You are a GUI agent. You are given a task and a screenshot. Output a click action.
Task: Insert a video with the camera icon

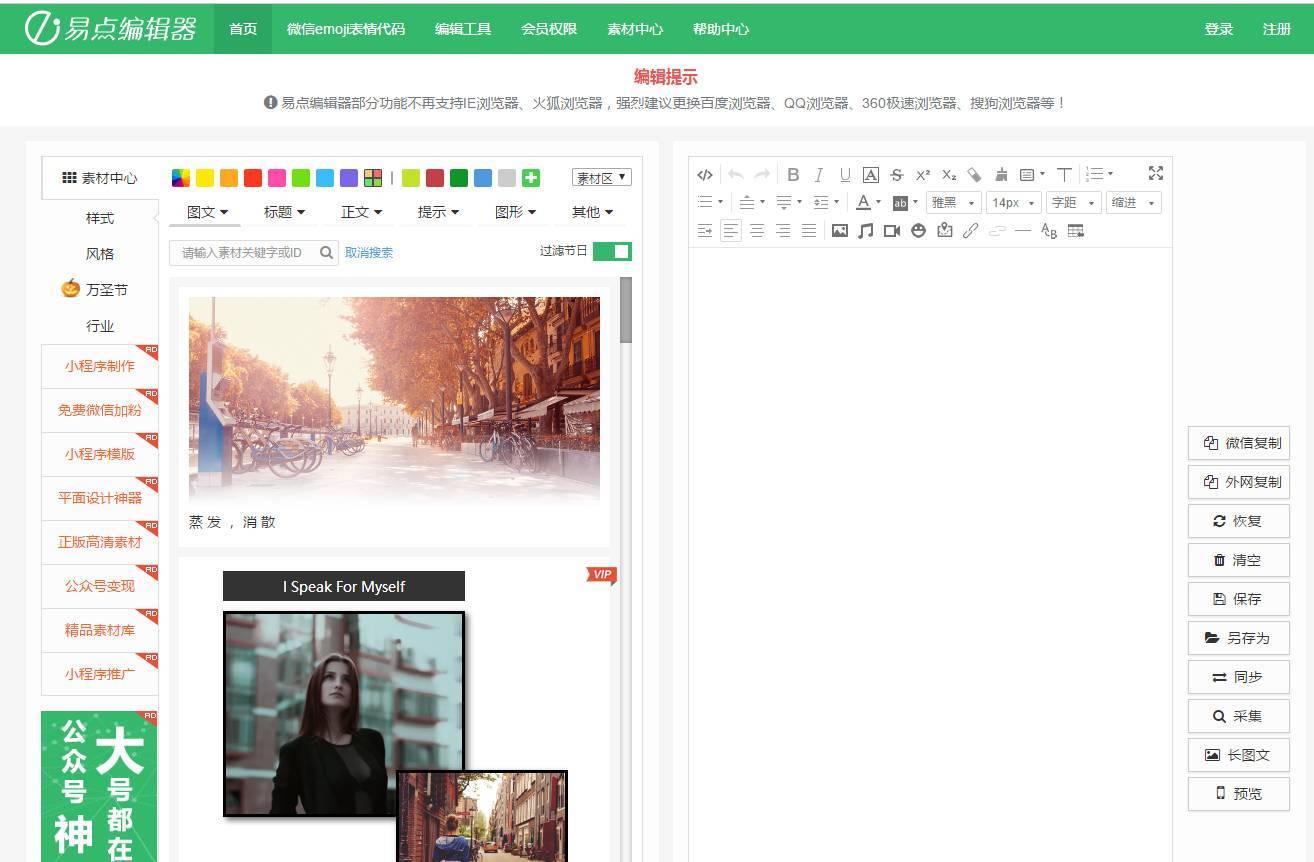pos(892,231)
